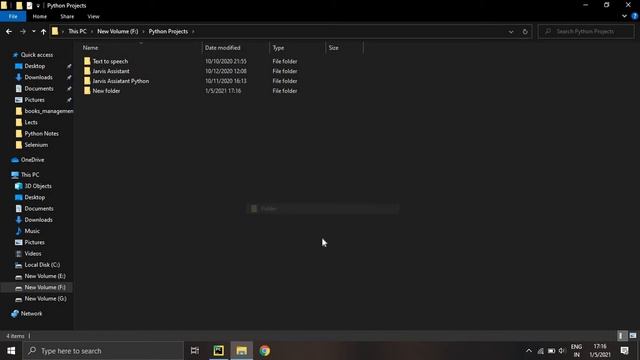The width and height of the screenshot is (640, 360).
Task: Open Quick Access Toolbar customize dropdown
Action: [x=38, y=6]
